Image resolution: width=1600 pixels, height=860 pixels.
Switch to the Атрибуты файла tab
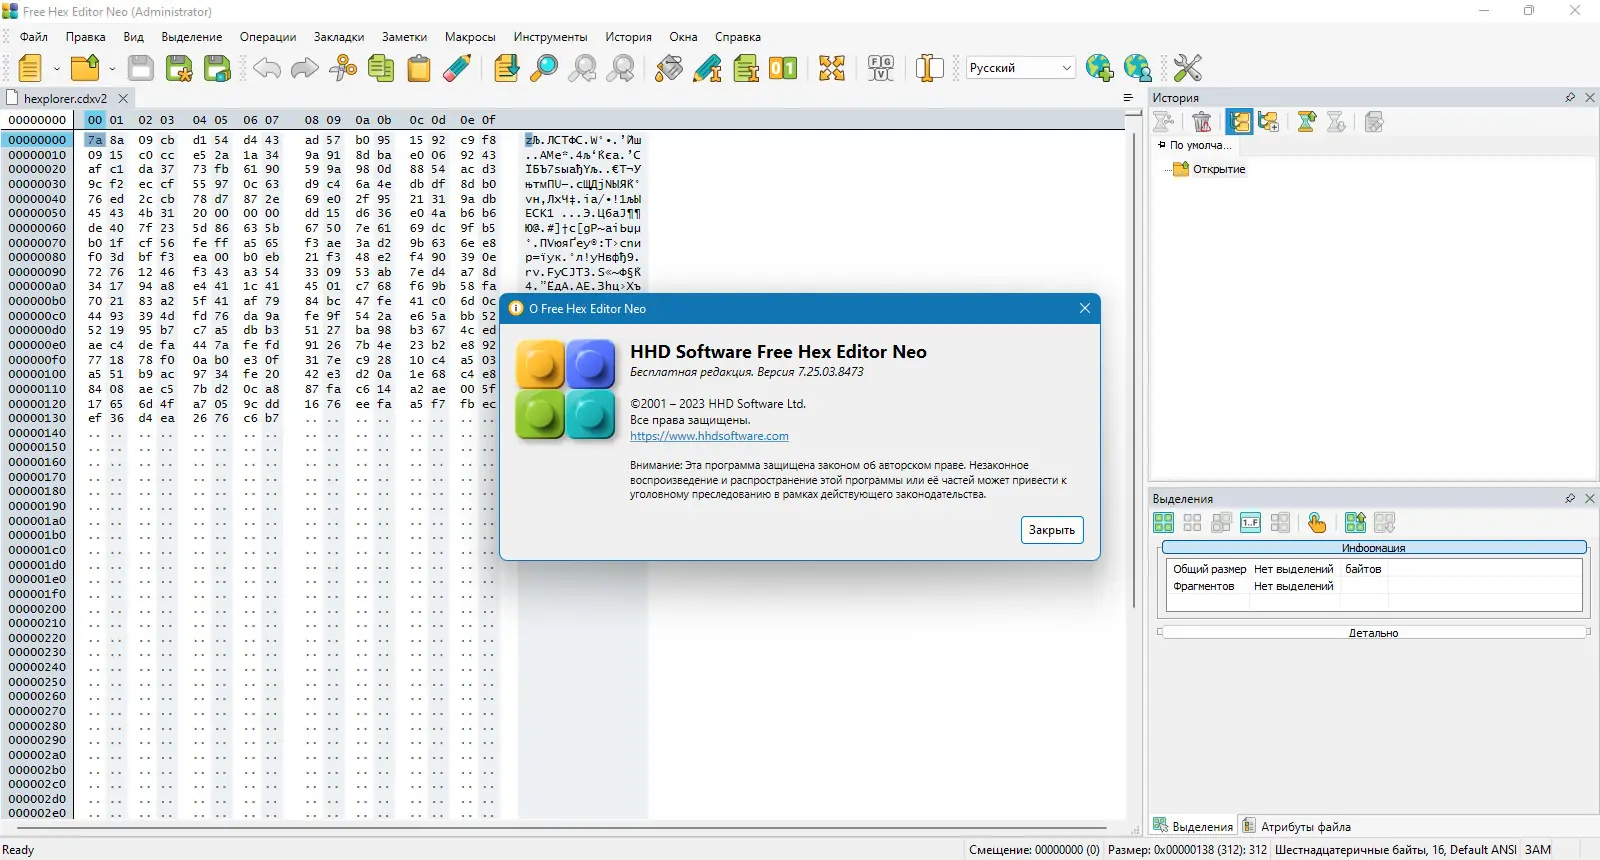tap(1296, 826)
